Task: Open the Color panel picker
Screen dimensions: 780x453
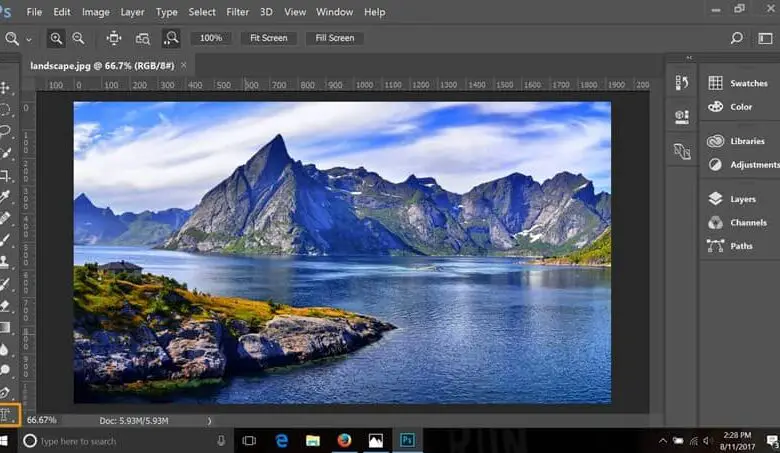Action: (740, 107)
